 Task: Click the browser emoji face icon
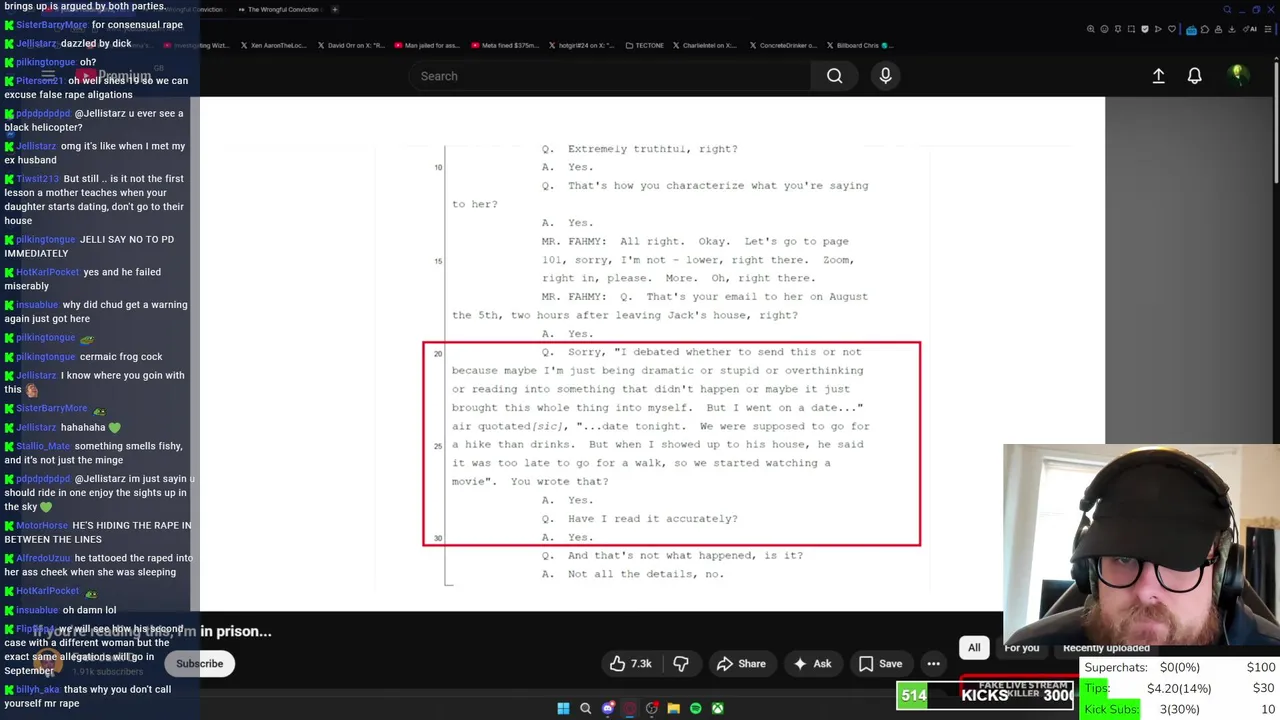pyautogui.click(x=1104, y=29)
